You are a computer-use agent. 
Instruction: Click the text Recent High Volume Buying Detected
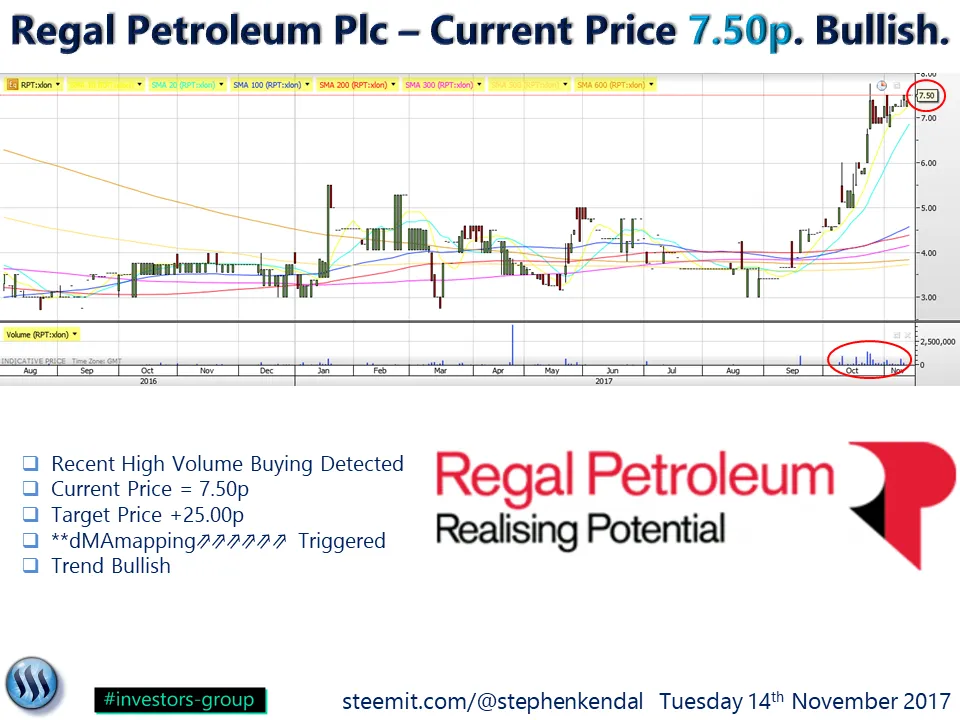point(227,464)
